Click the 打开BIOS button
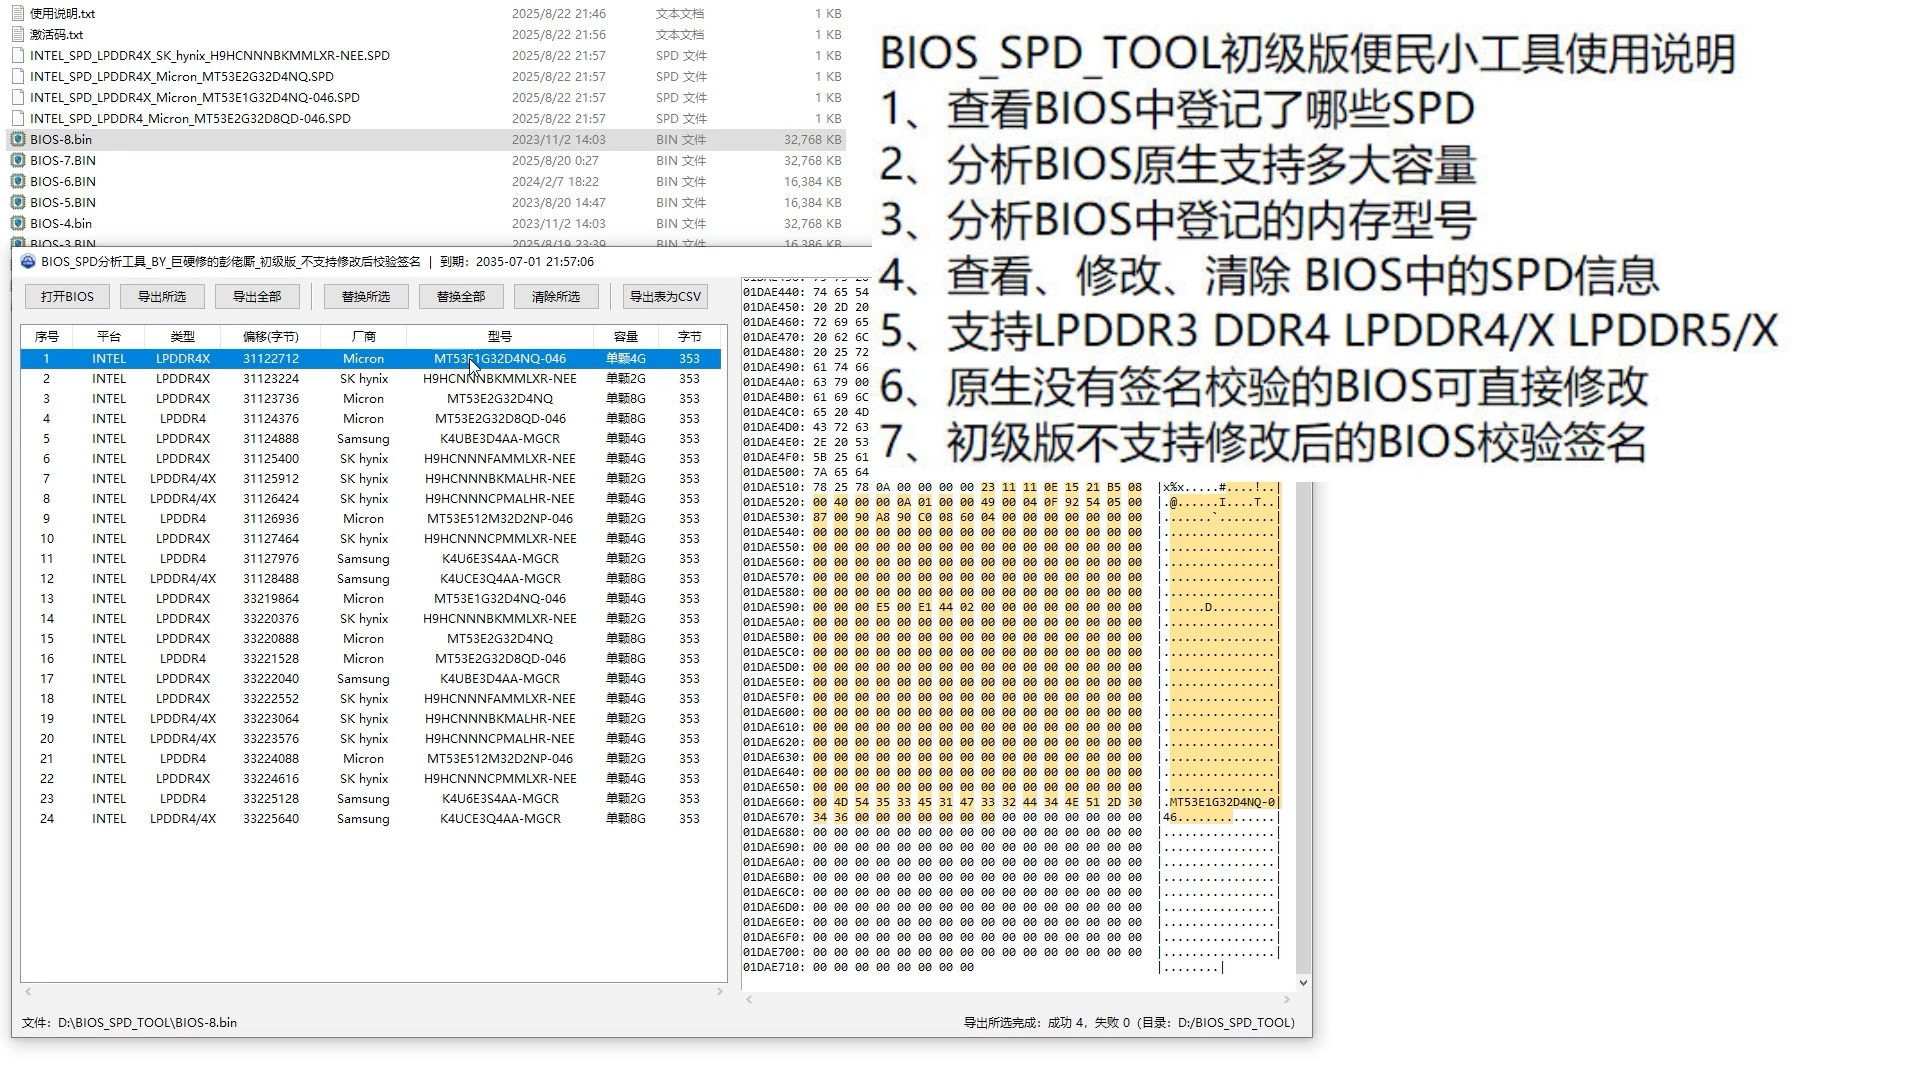 [67, 296]
